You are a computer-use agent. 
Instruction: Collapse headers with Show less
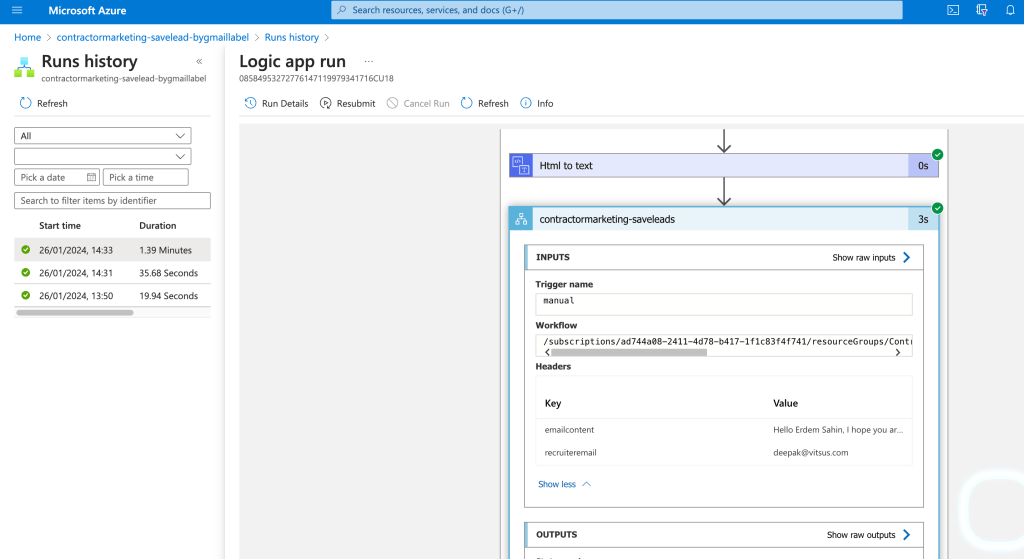564,484
